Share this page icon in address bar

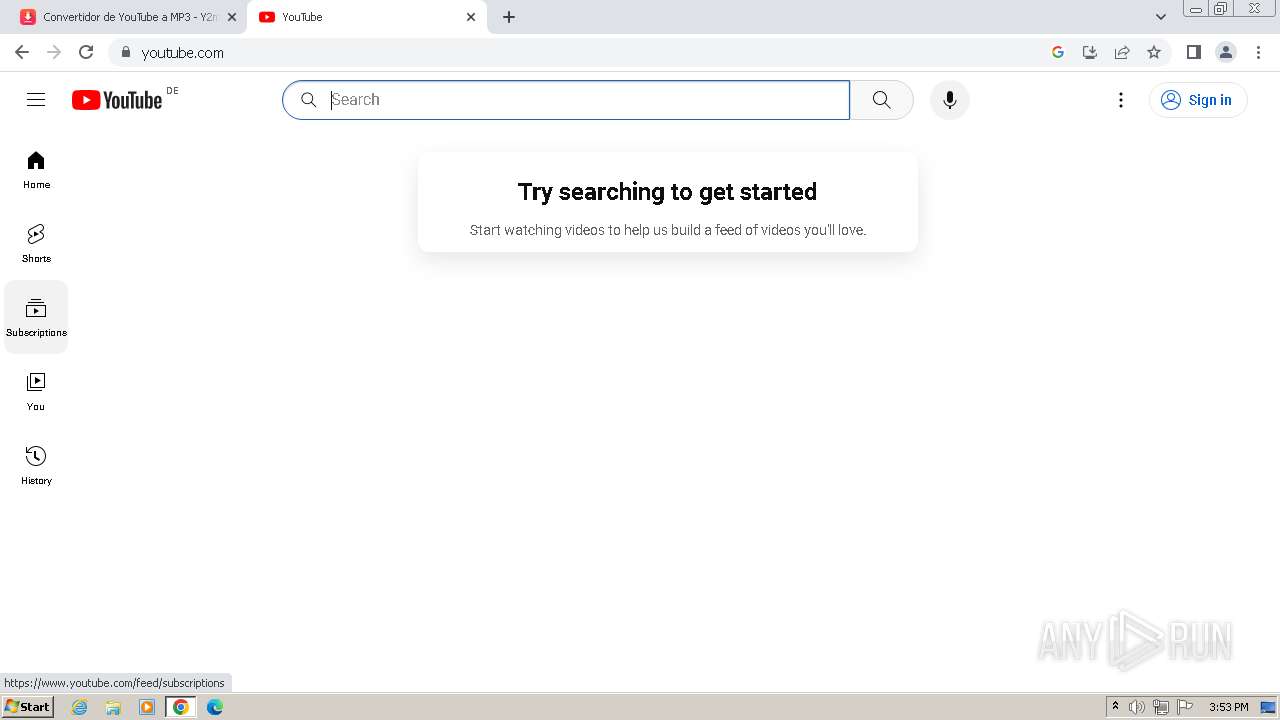point(1122,52)
